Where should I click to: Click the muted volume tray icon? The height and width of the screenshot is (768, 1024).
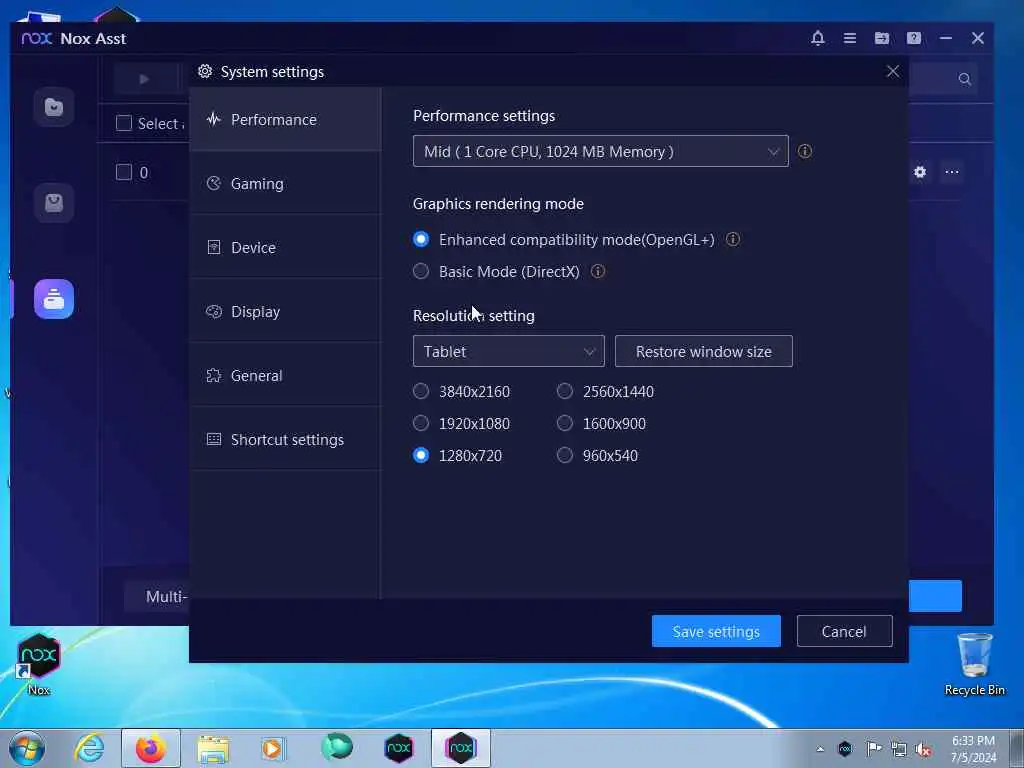pos(923,749)
